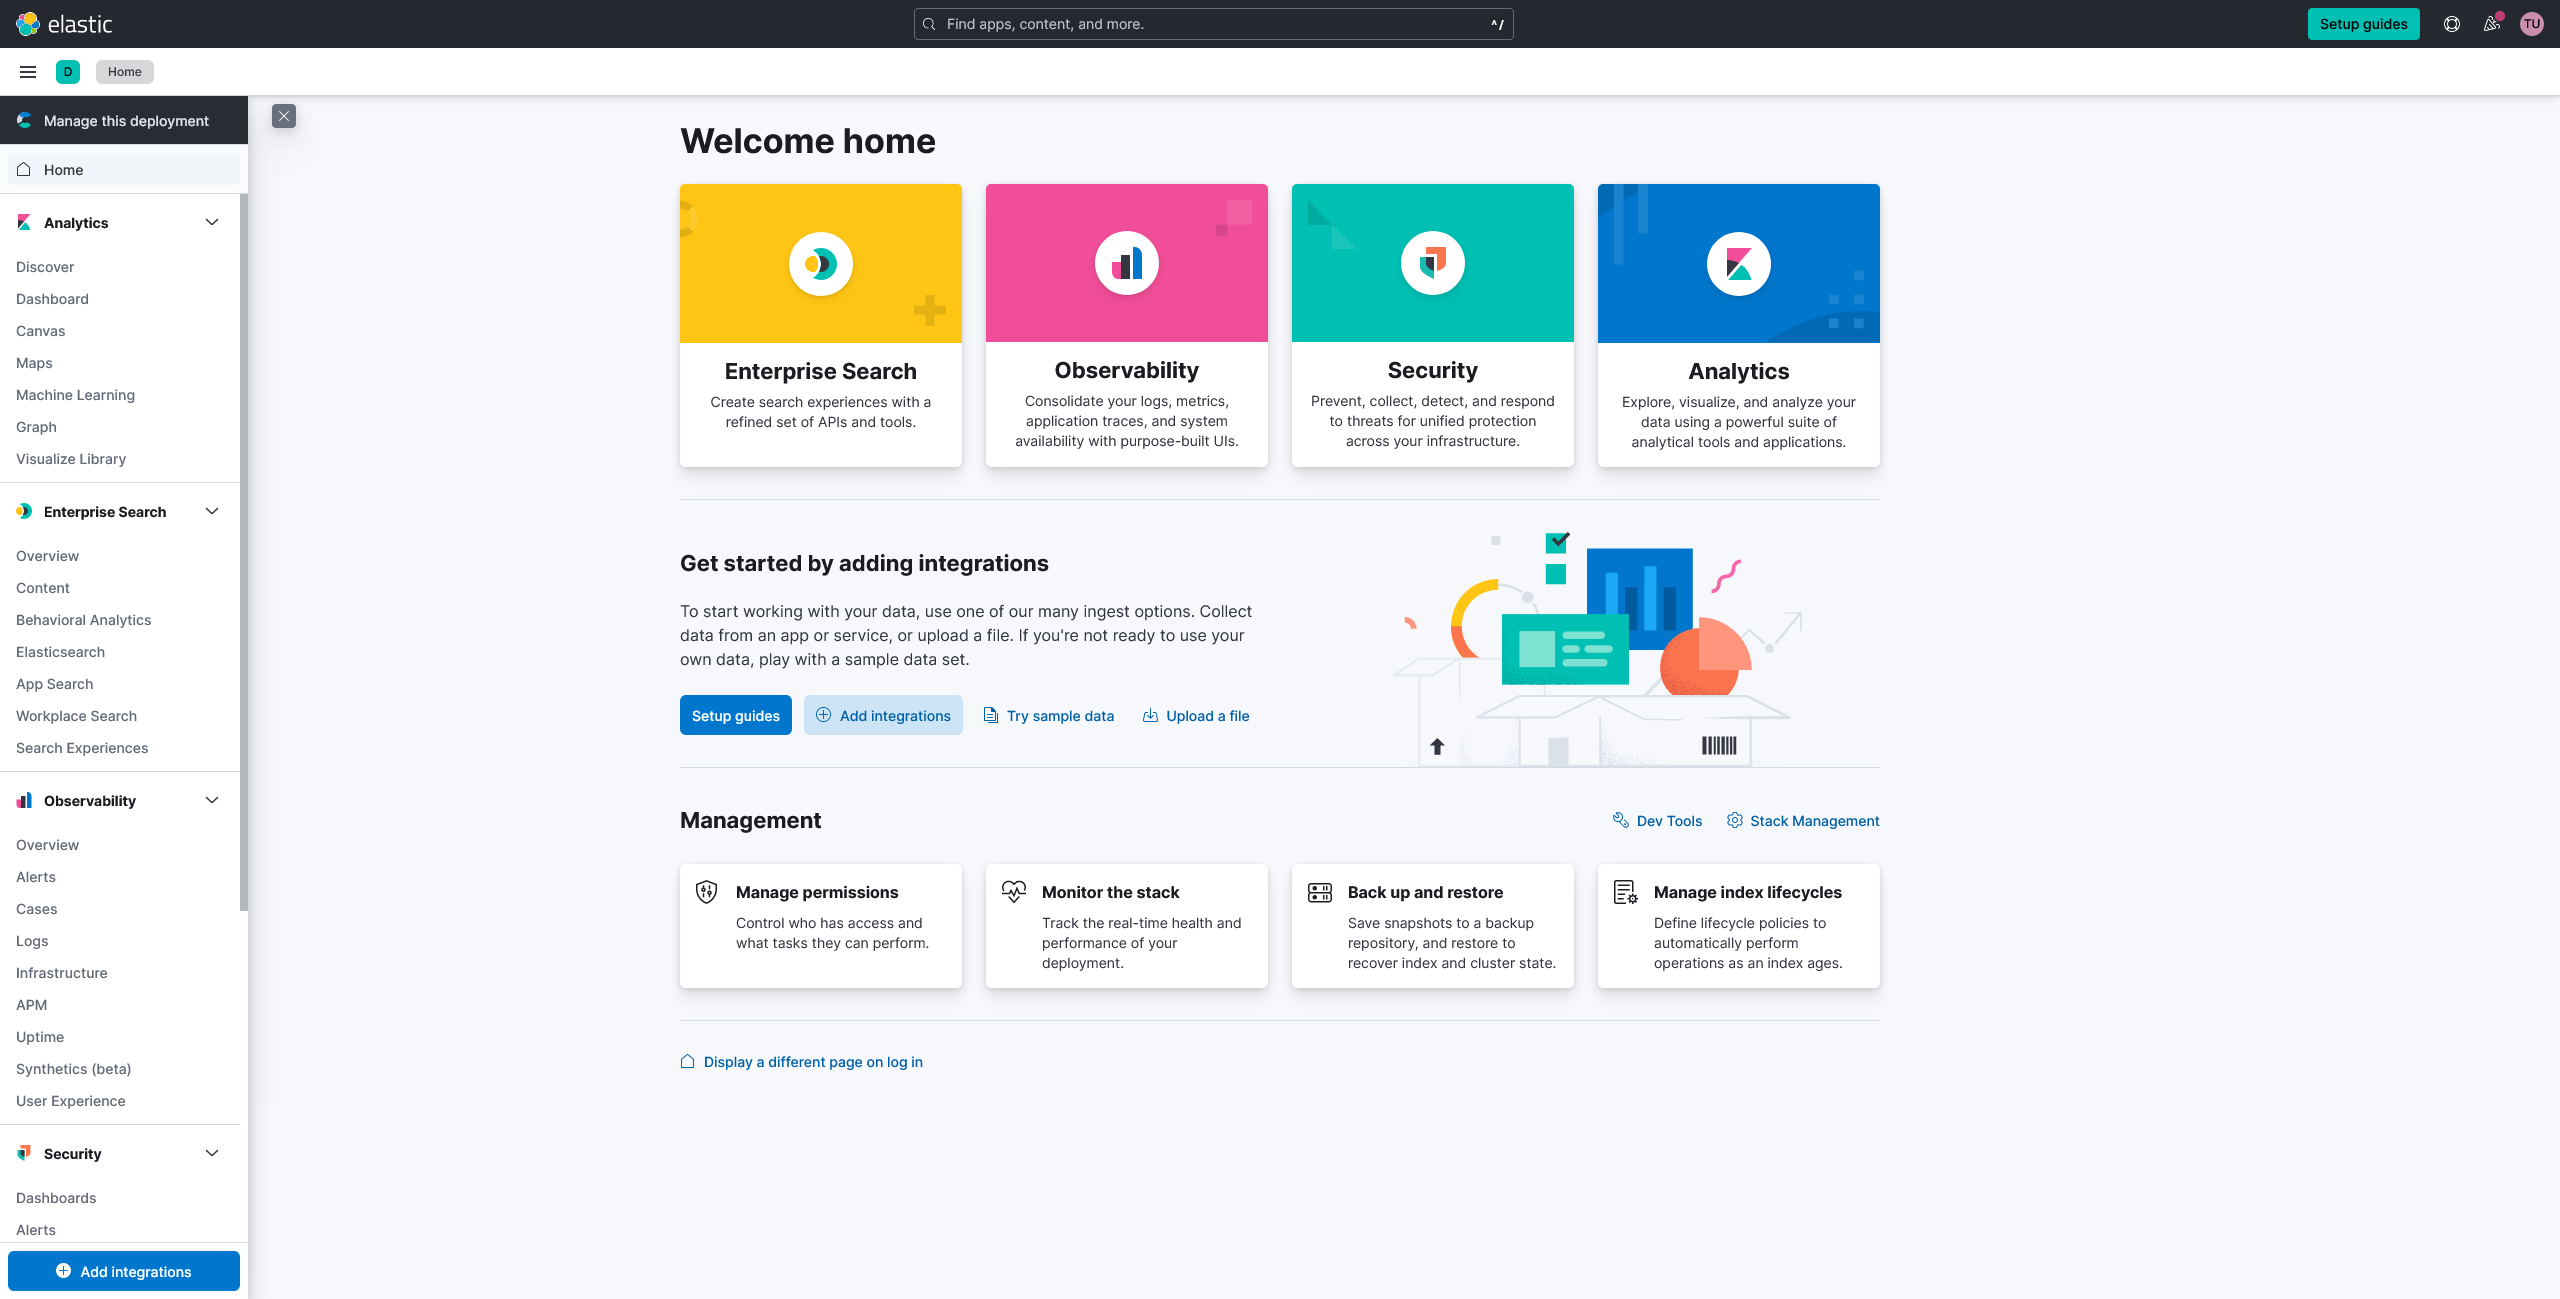The width and height of the screenshot is (2560, 1299).
Task: Click Manage this deployment link
Action: click(124, 120)
